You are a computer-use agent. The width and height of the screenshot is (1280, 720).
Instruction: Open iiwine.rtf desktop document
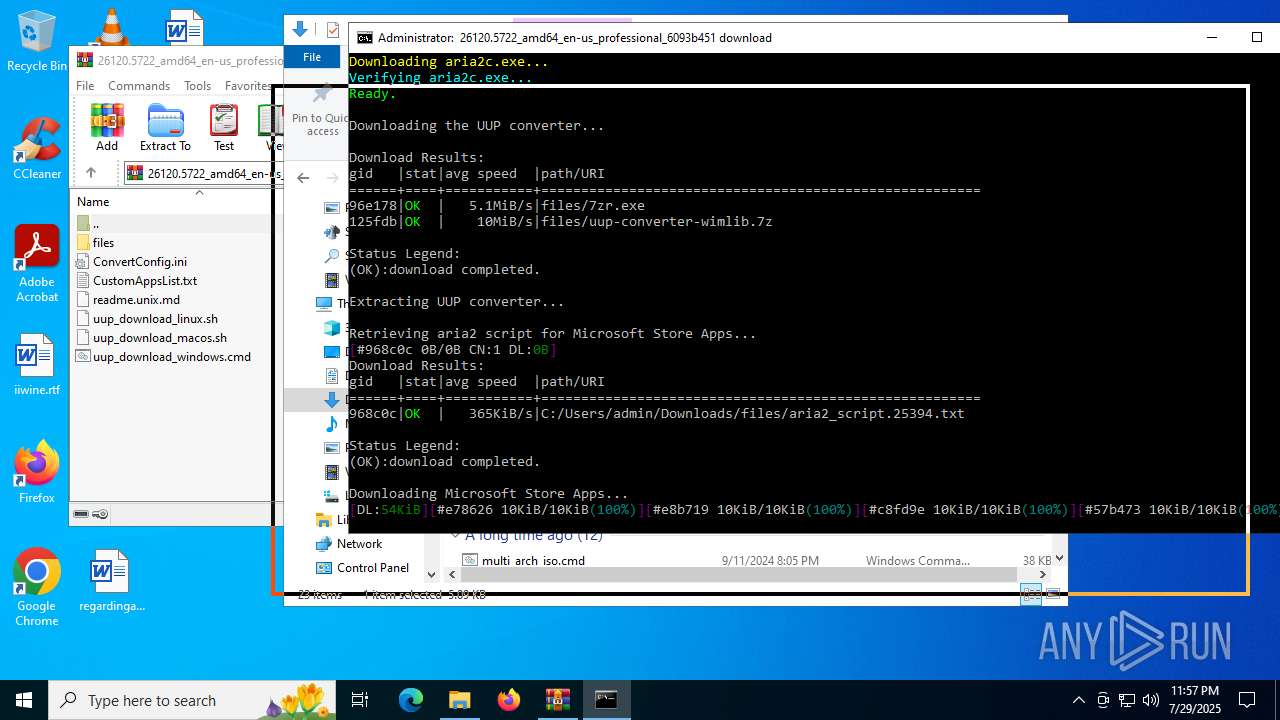(37, 365)
